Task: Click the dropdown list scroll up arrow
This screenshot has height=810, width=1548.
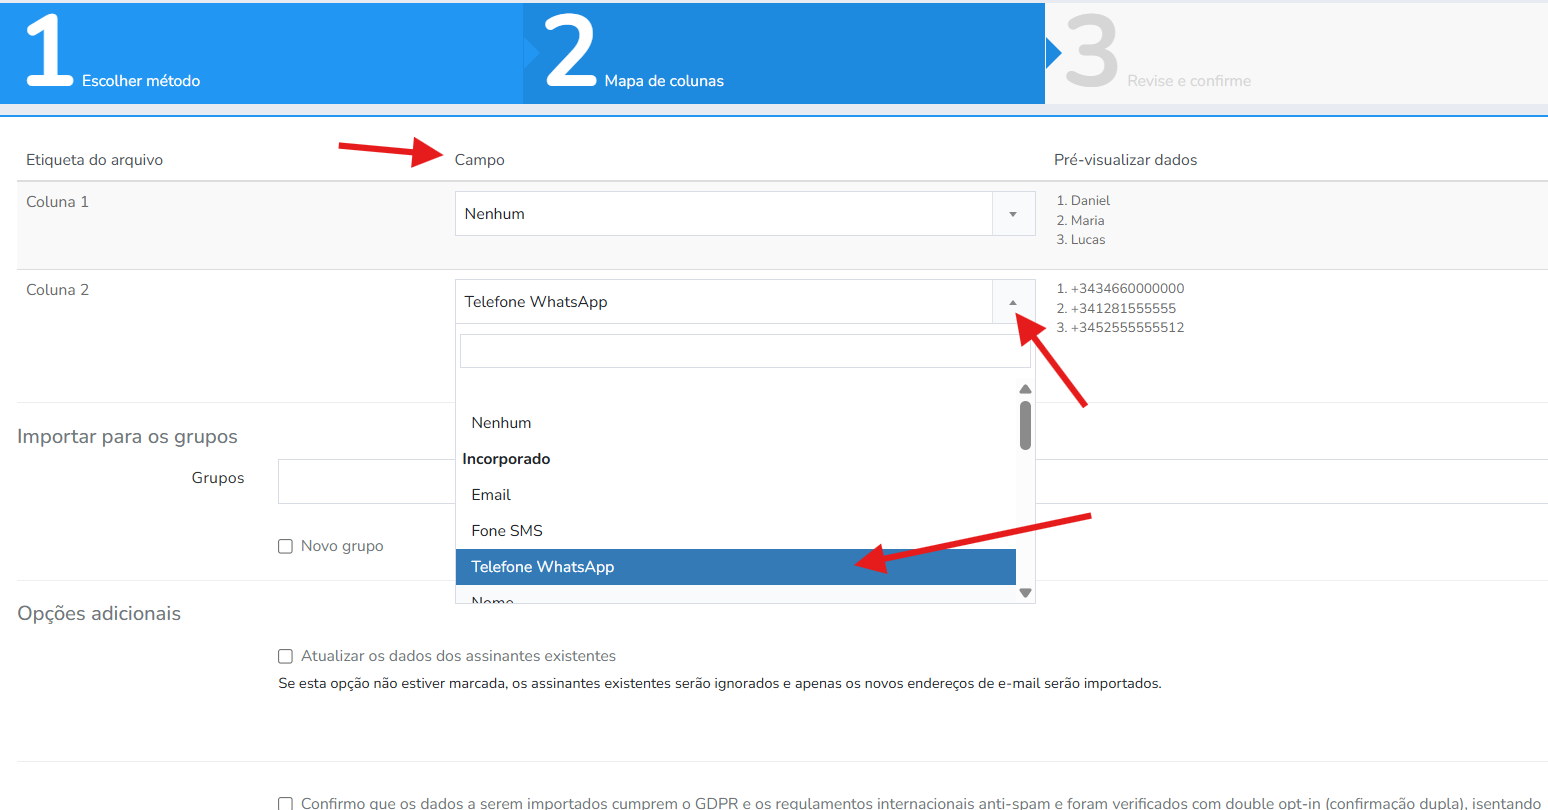Action: click(1025, 389)
